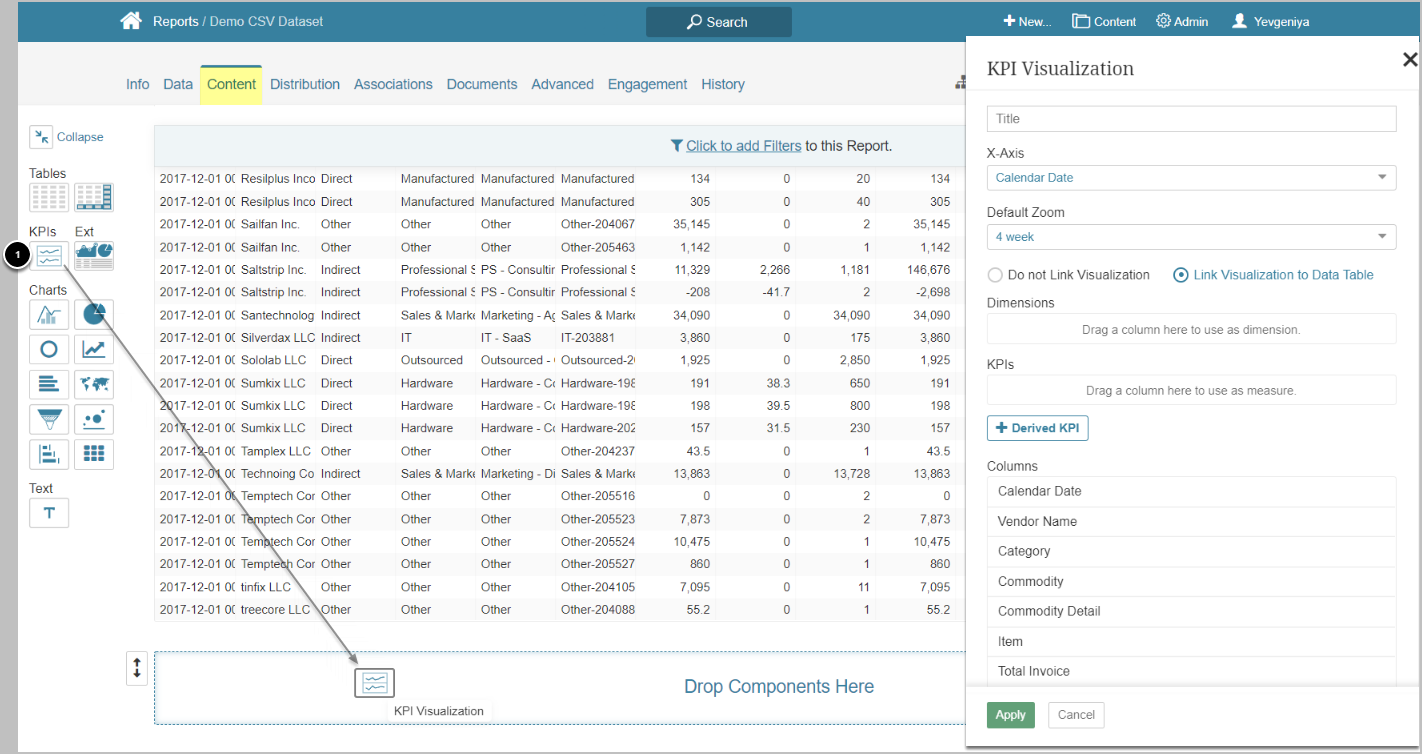1422x754 pixels.
Task: Click the Title input field
Action: click(x=1191, y=119)
